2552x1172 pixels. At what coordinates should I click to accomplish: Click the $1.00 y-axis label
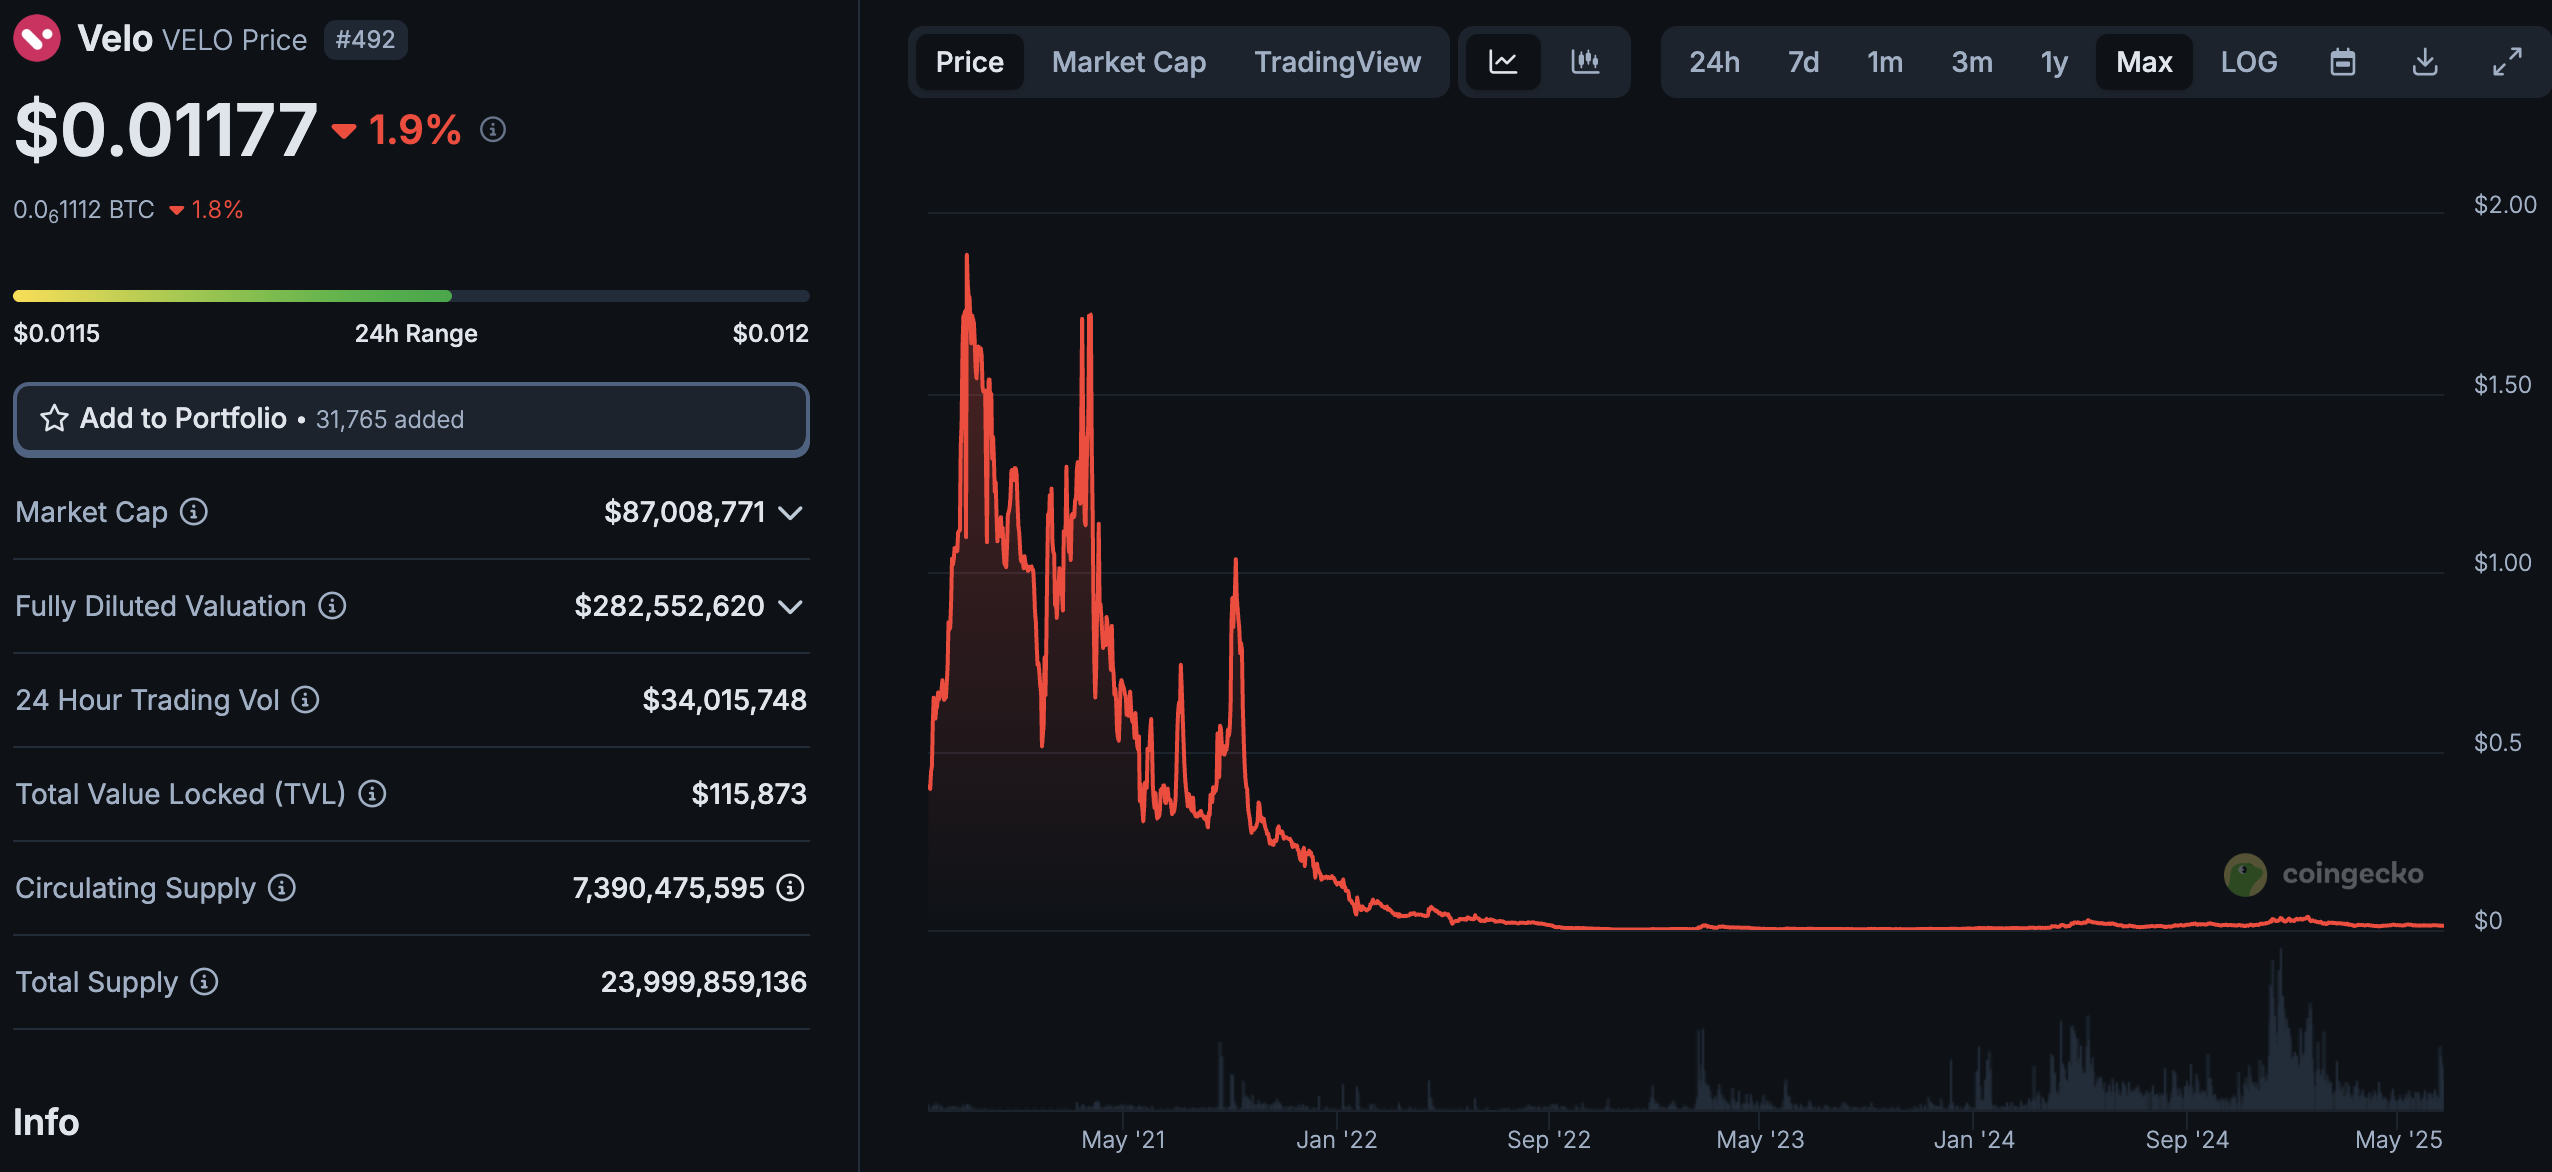pos(2502,562)
